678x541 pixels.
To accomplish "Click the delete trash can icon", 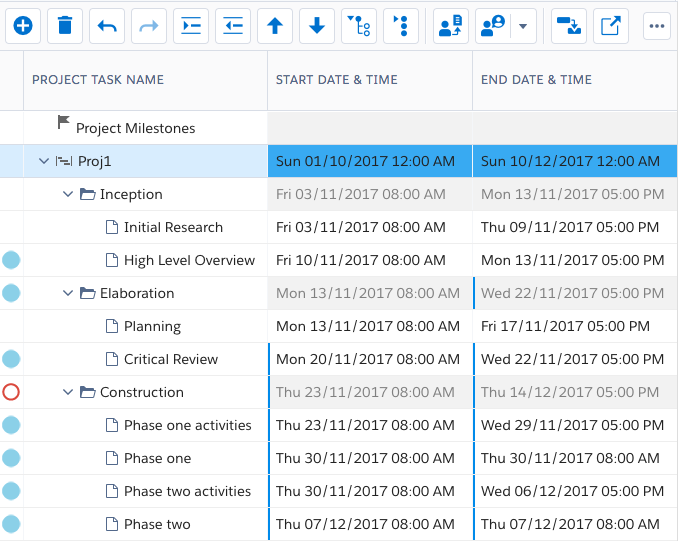I will [65, 26].
